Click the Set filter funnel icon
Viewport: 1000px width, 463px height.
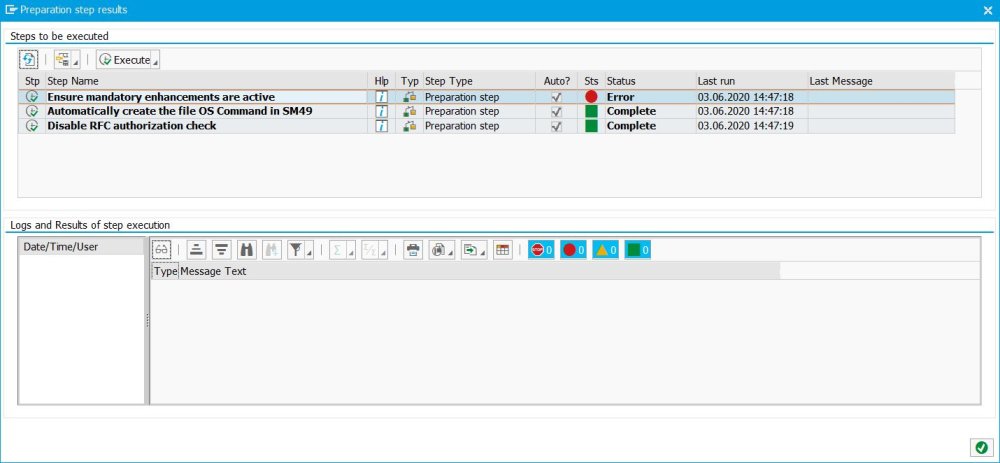click(x=295, y=250)
